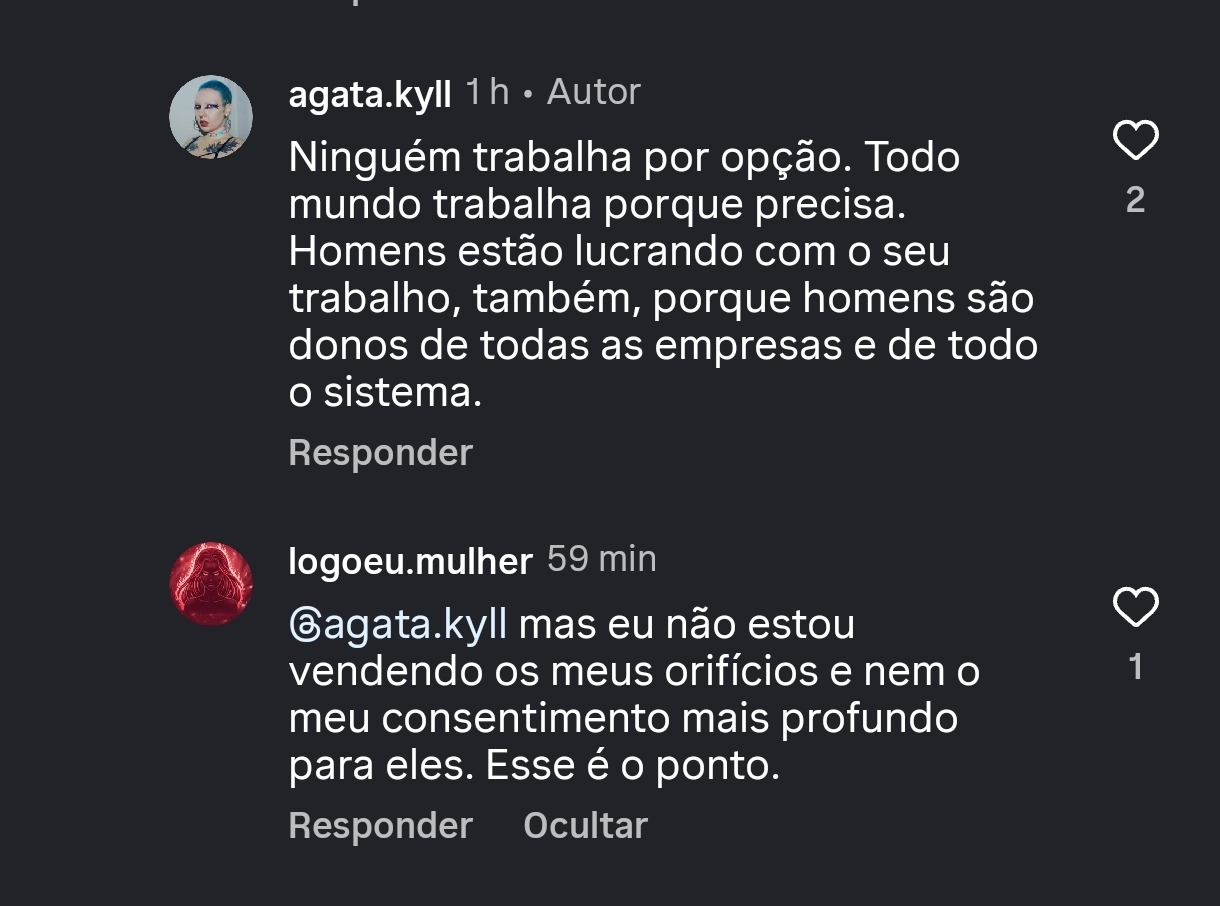This screenshot has width=1220, height=906.
Task: View the like count of 2
Action: click(1135, 201)
